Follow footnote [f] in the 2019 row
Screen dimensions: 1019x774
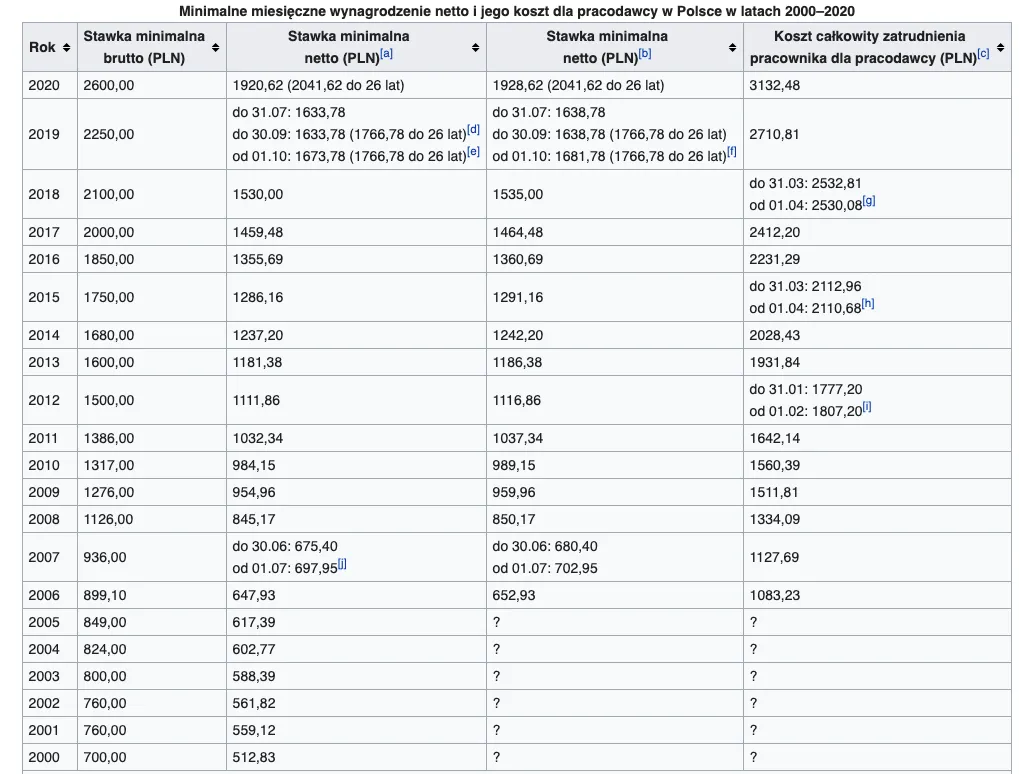pos(732,152)
